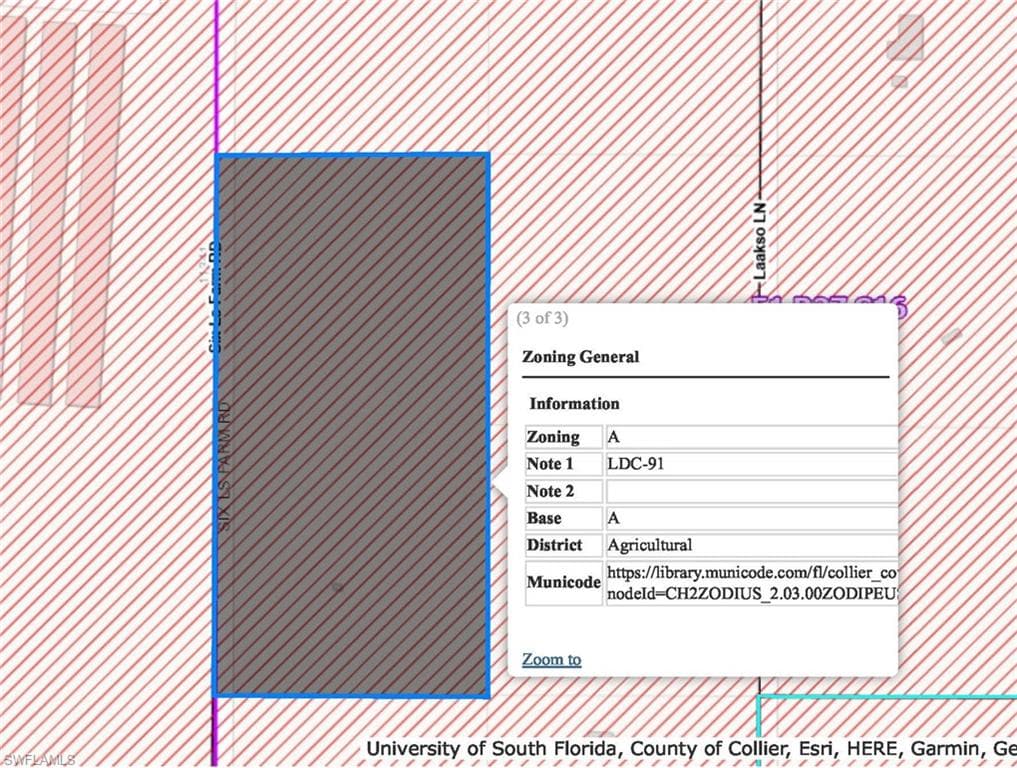Open the Municode library URL
This screenshot has height=768, width=1017.
752,582
